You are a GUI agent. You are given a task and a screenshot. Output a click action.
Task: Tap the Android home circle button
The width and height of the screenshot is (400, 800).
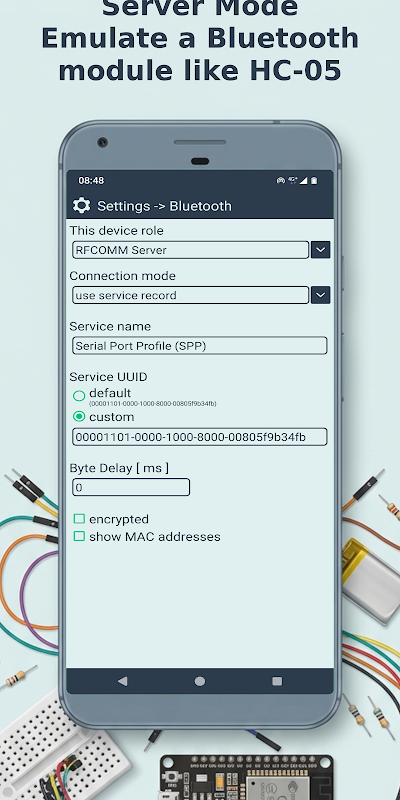tap(200, 681)
